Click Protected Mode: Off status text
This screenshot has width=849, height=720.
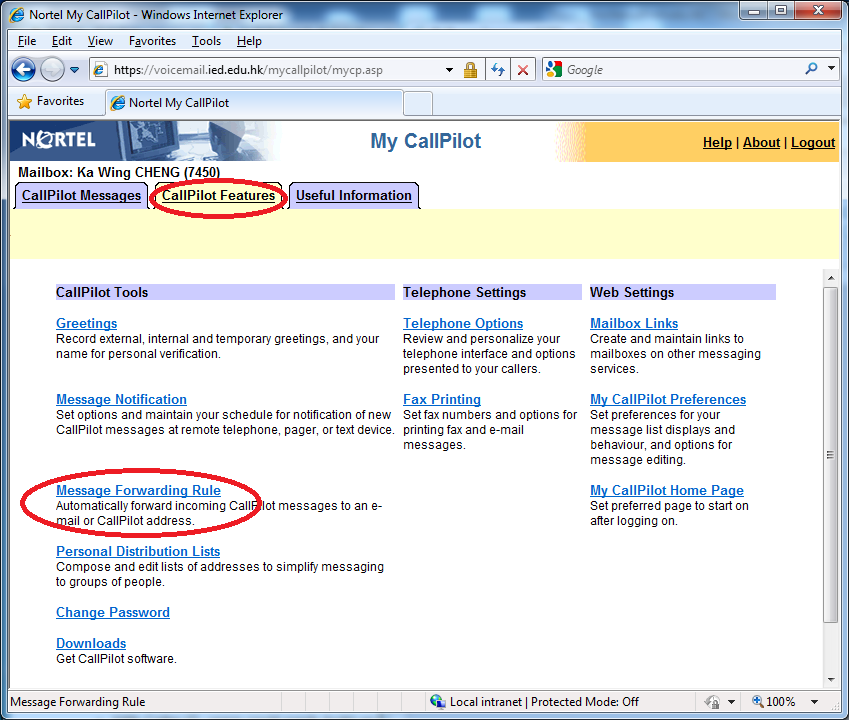point(585,702)
